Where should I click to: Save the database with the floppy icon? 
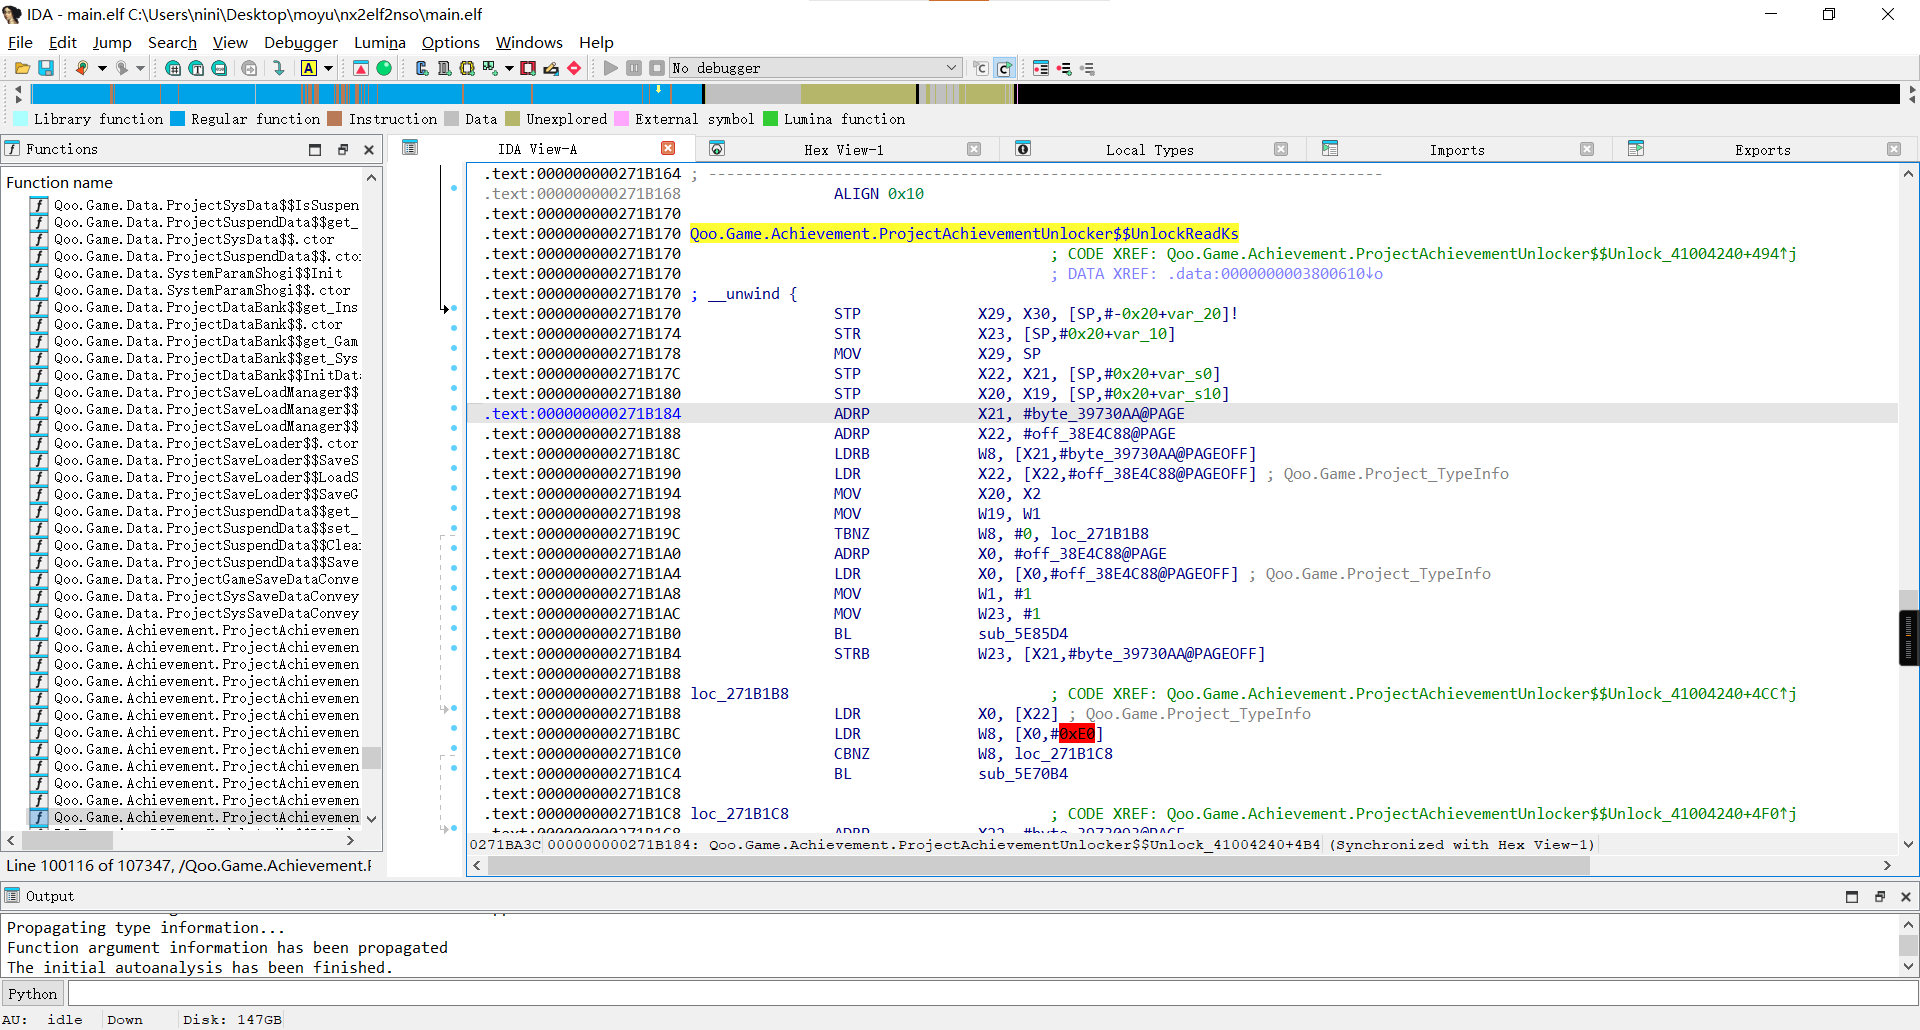[x=46, y=68]
